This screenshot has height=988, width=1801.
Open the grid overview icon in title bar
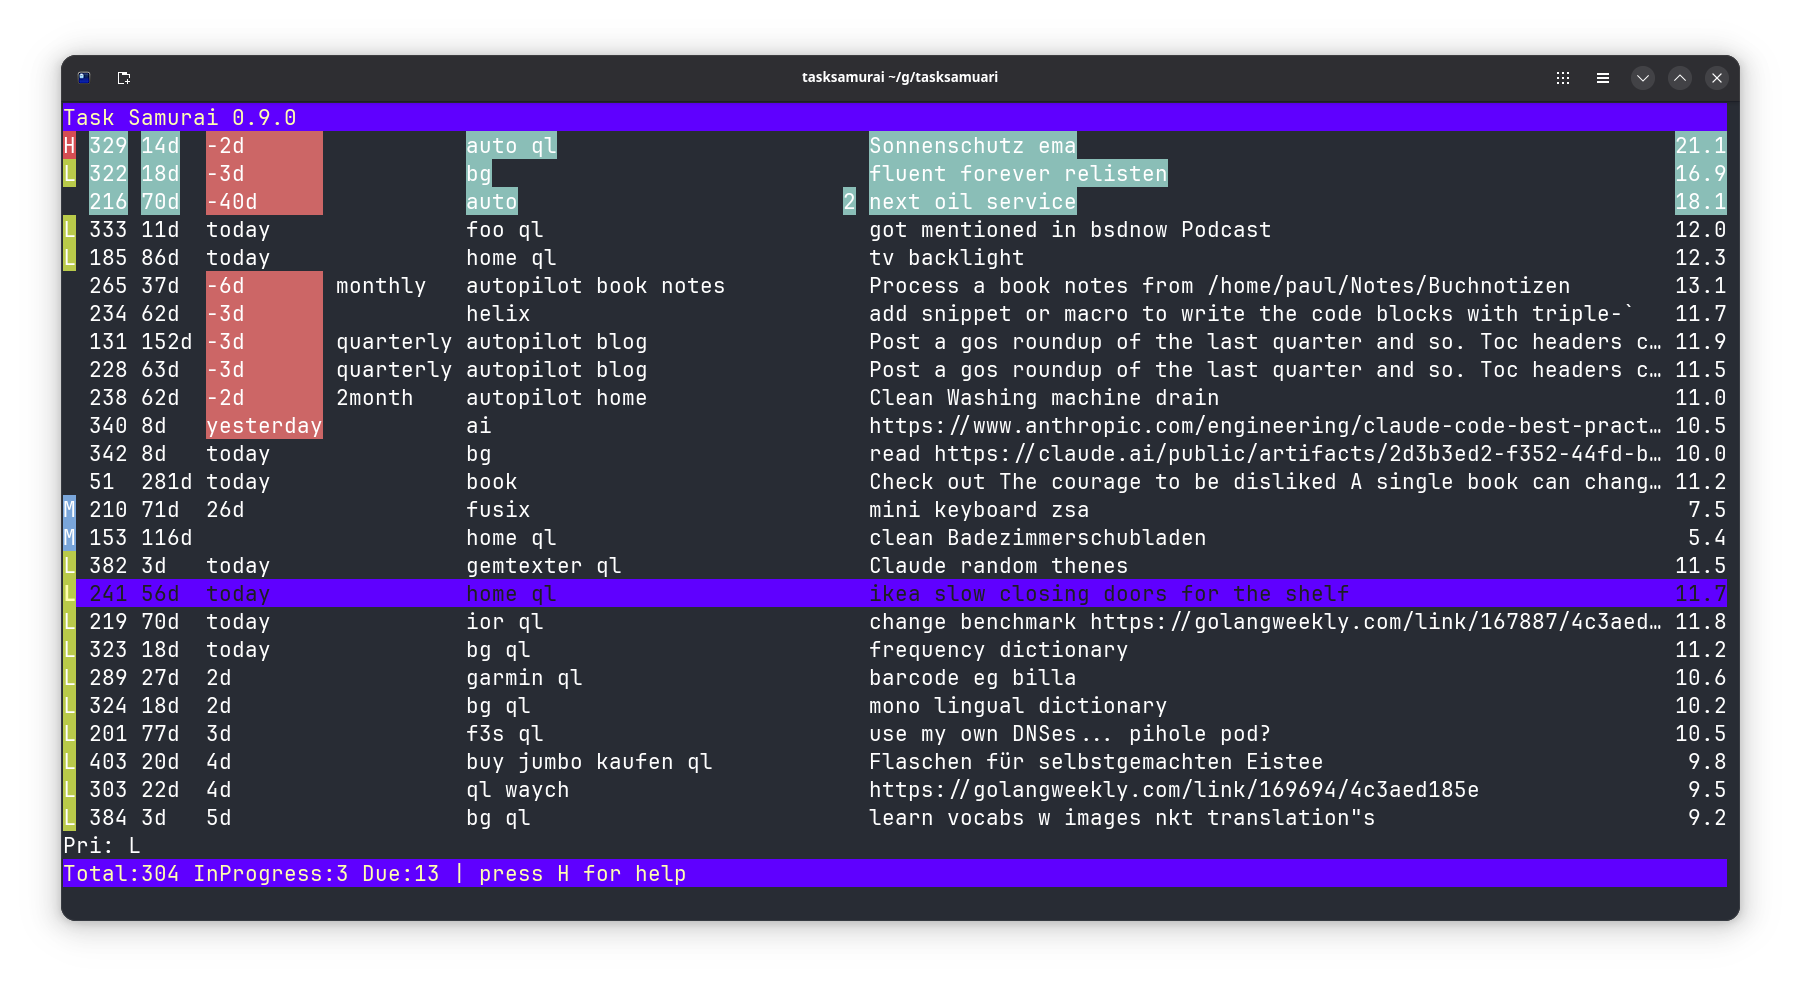tap(1563, 78)
